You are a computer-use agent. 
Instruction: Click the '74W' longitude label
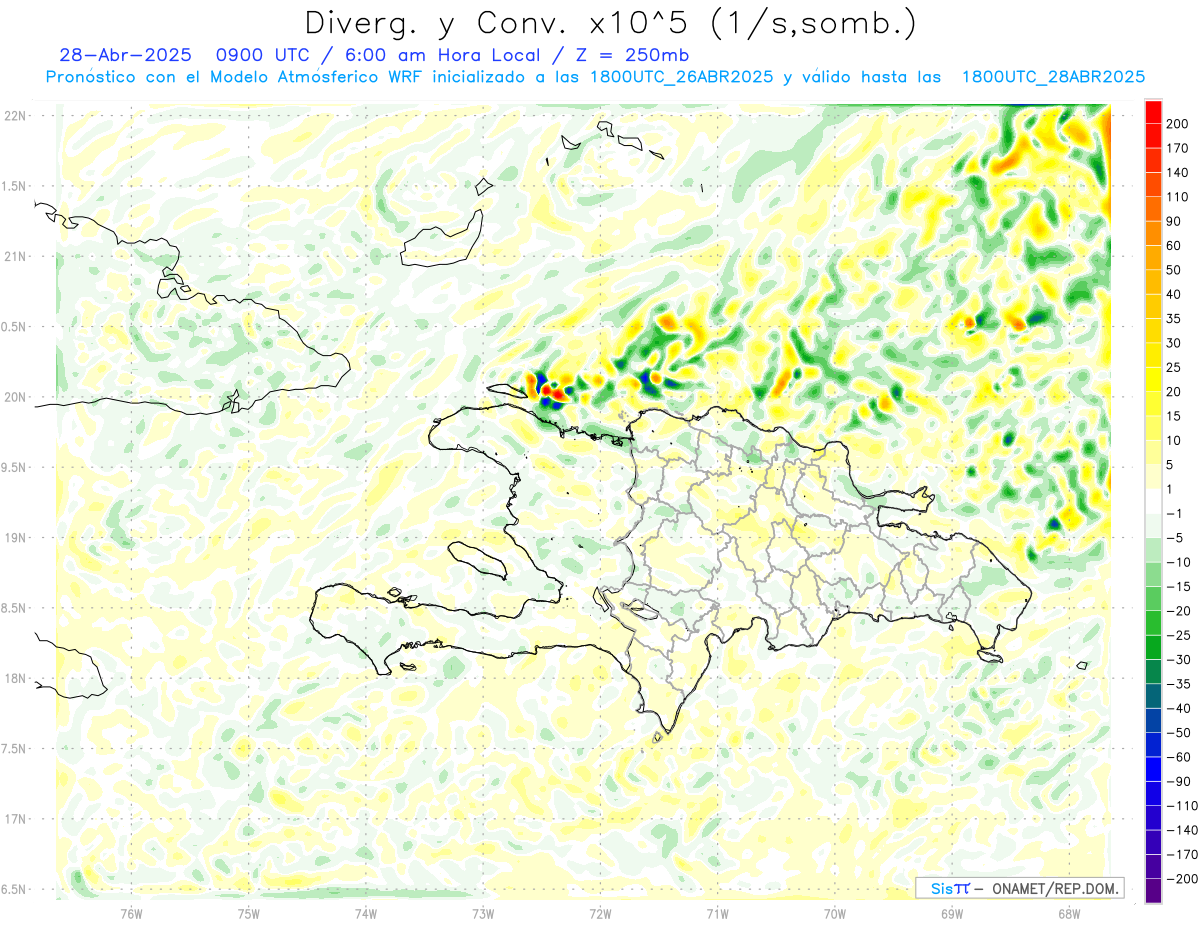click(366, 914)
